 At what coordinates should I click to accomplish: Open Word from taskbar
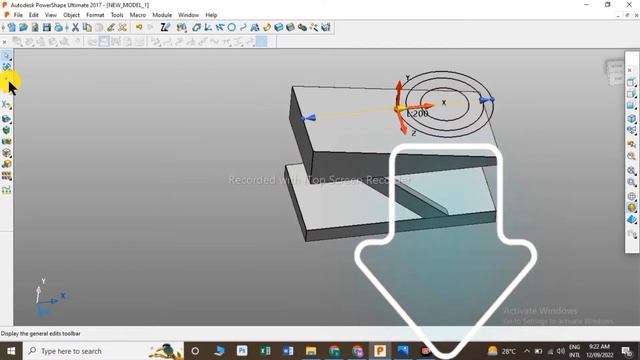pyautogui.click(x=288, y=351)
